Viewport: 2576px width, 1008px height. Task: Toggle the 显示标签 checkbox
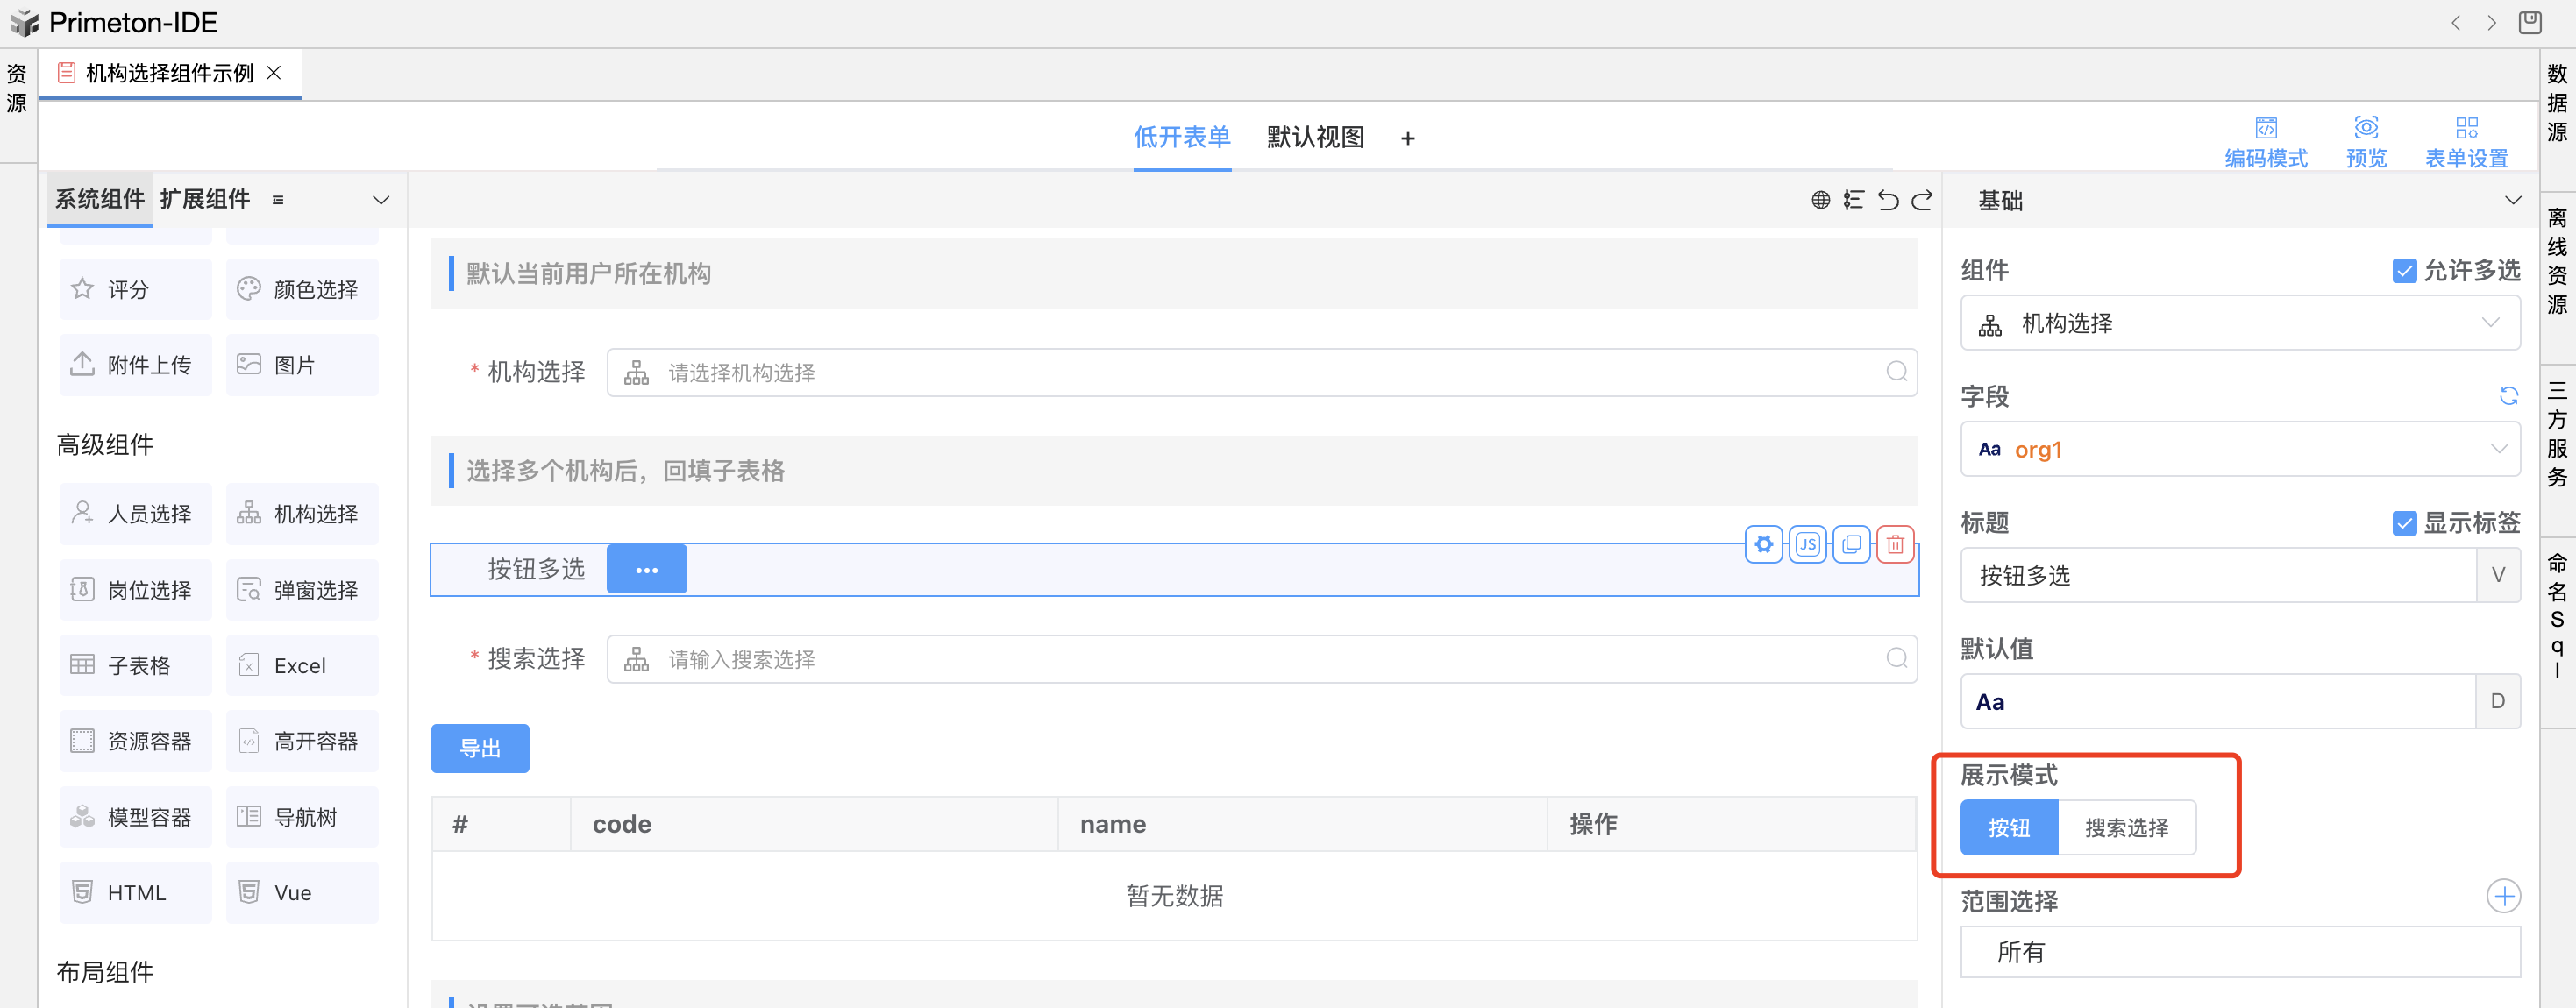pos(2404,523)
